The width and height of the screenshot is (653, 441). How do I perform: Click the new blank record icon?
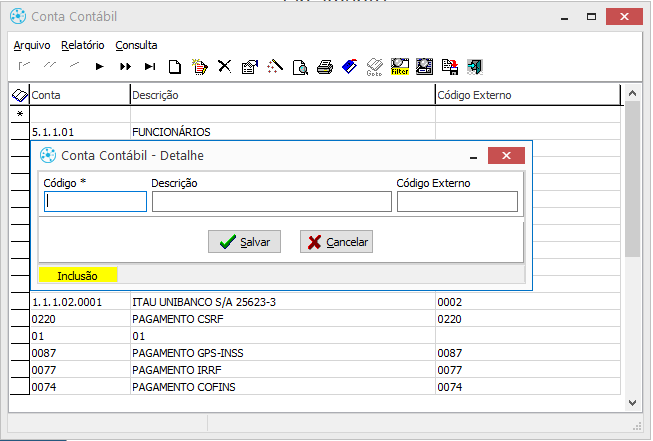175,67
